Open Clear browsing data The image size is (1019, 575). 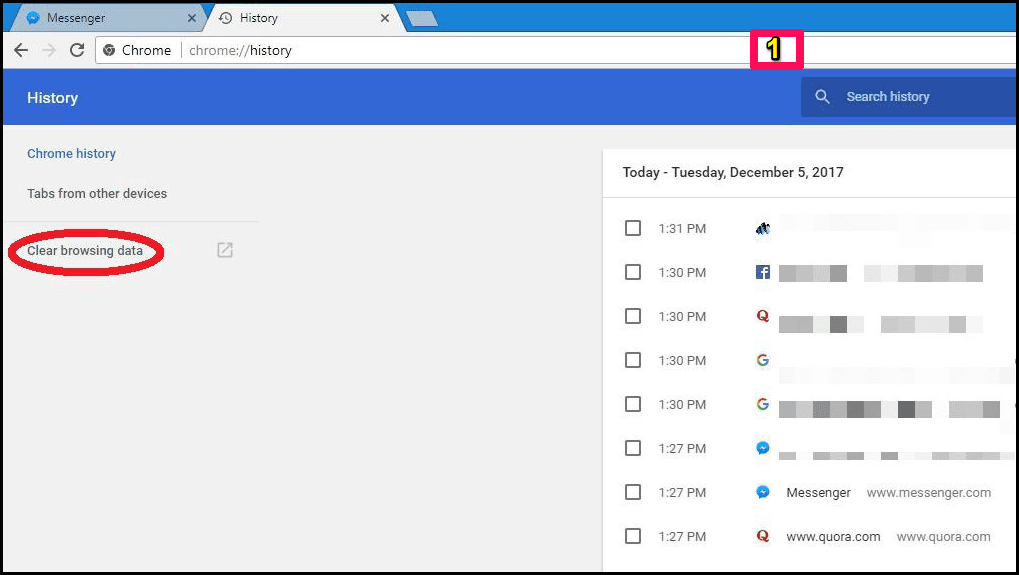click(85, 251)
